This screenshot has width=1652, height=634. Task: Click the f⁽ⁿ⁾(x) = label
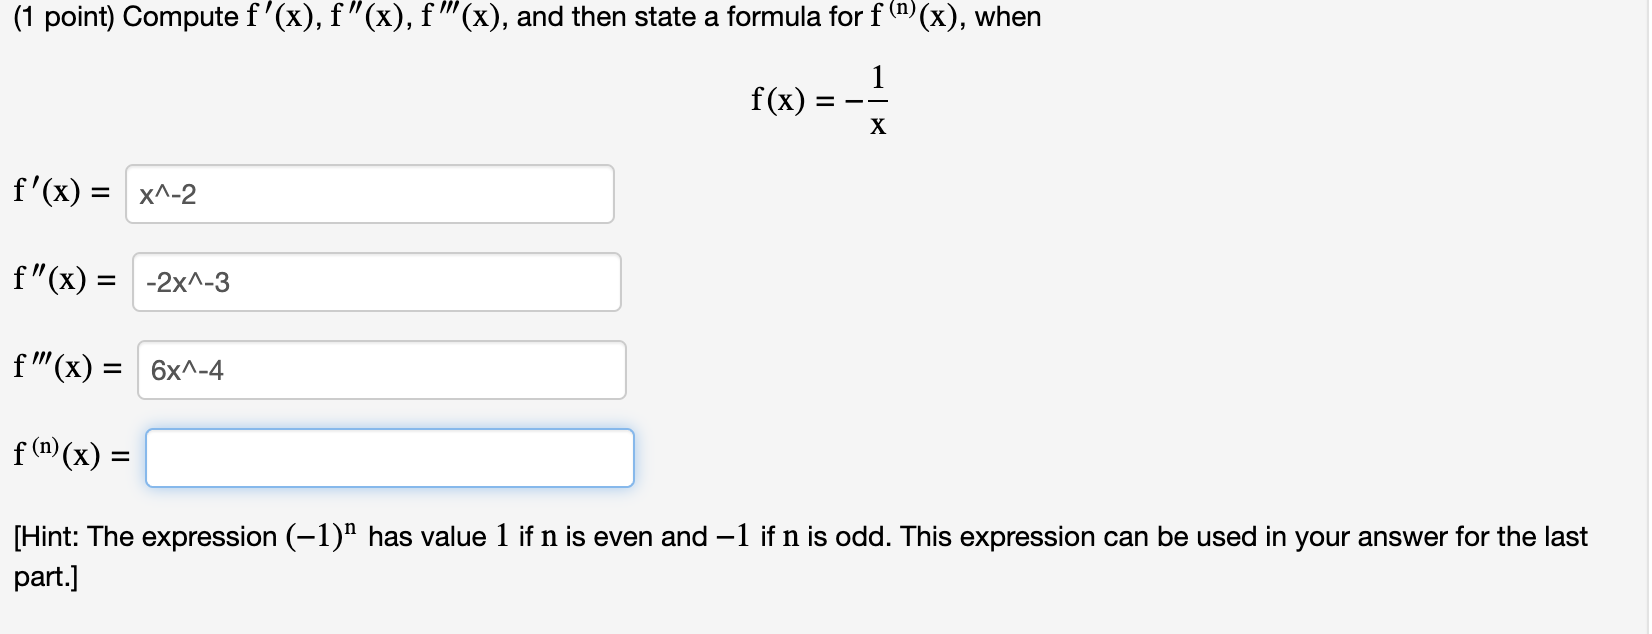pos(69,456)
